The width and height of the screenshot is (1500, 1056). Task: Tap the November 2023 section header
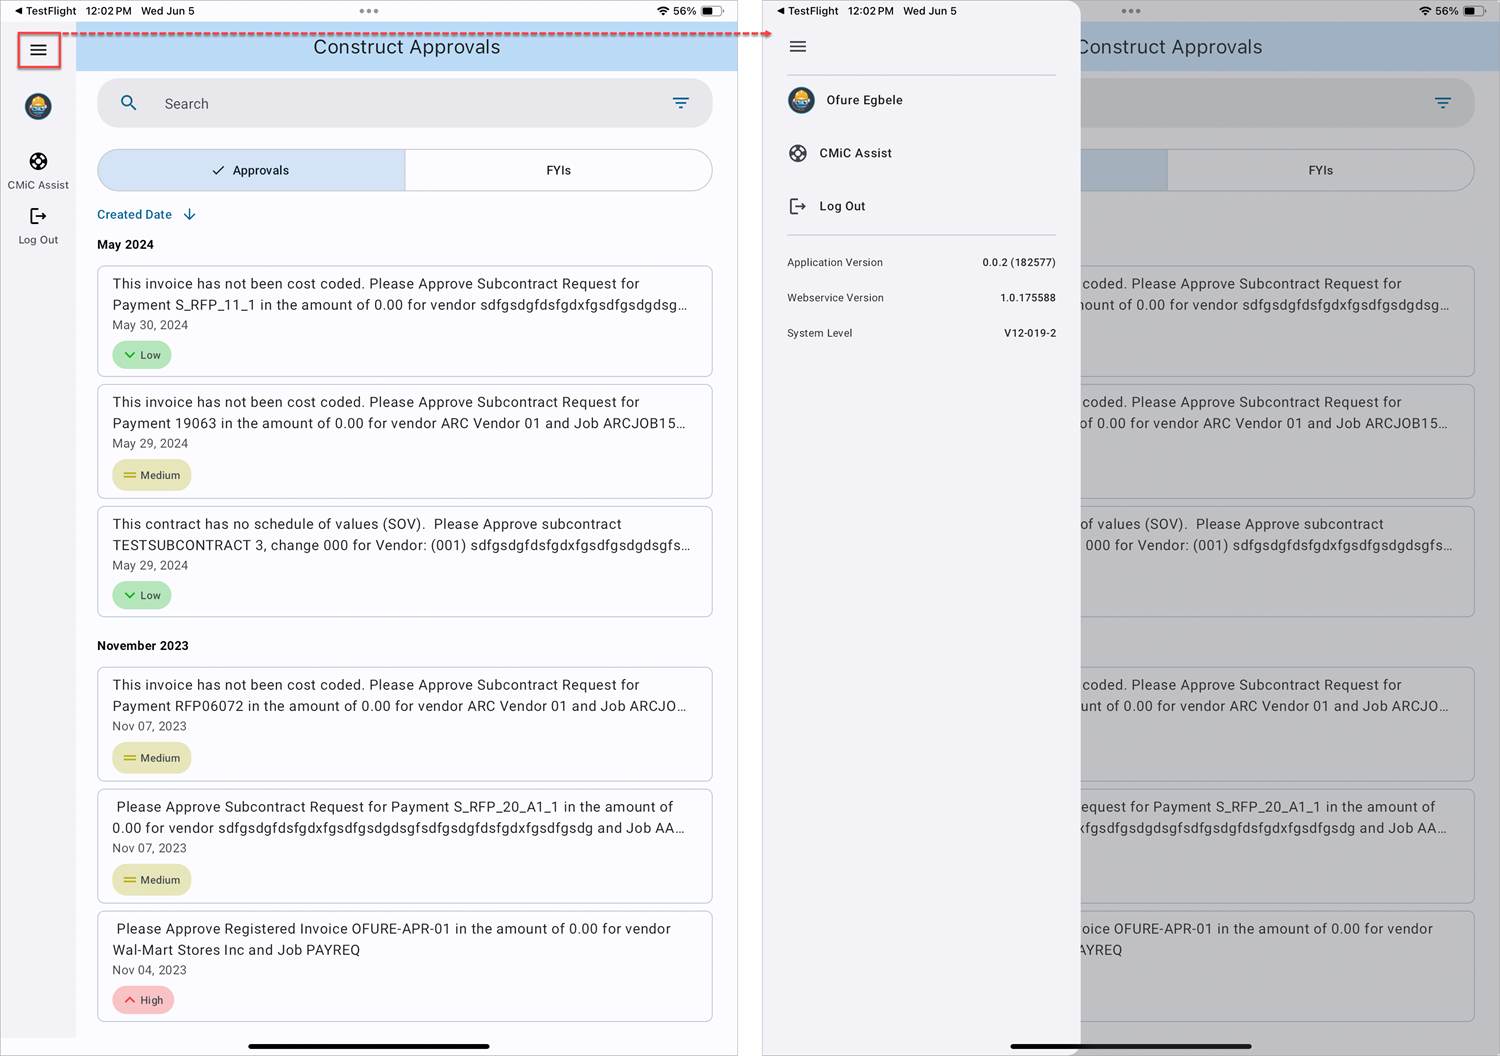(143, 646)
